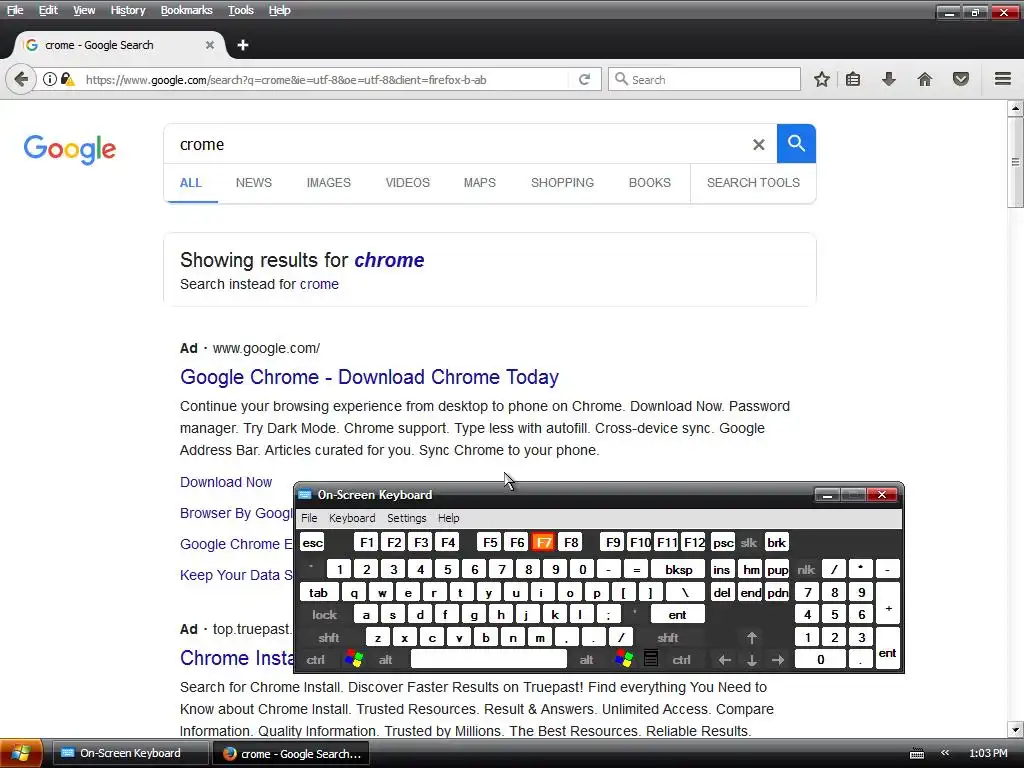This screenshot has width=1024, height=768.
Task: Click the right Windows key on On-Screen Keyboard
Action: (x=624, y=659)
